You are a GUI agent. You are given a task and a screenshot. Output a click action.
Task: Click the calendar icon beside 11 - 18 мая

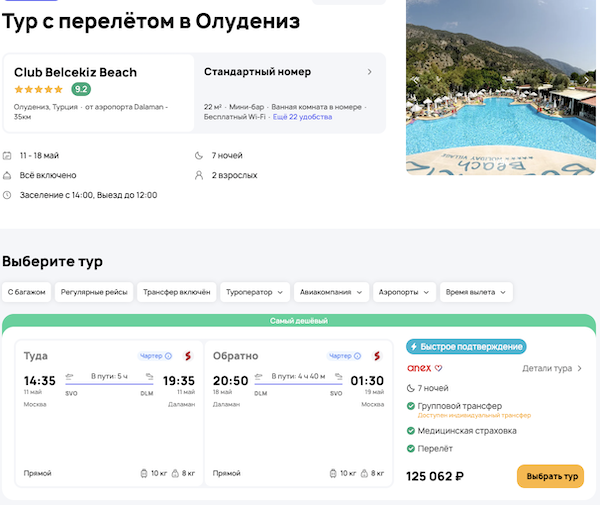click(x=8, y=155)
